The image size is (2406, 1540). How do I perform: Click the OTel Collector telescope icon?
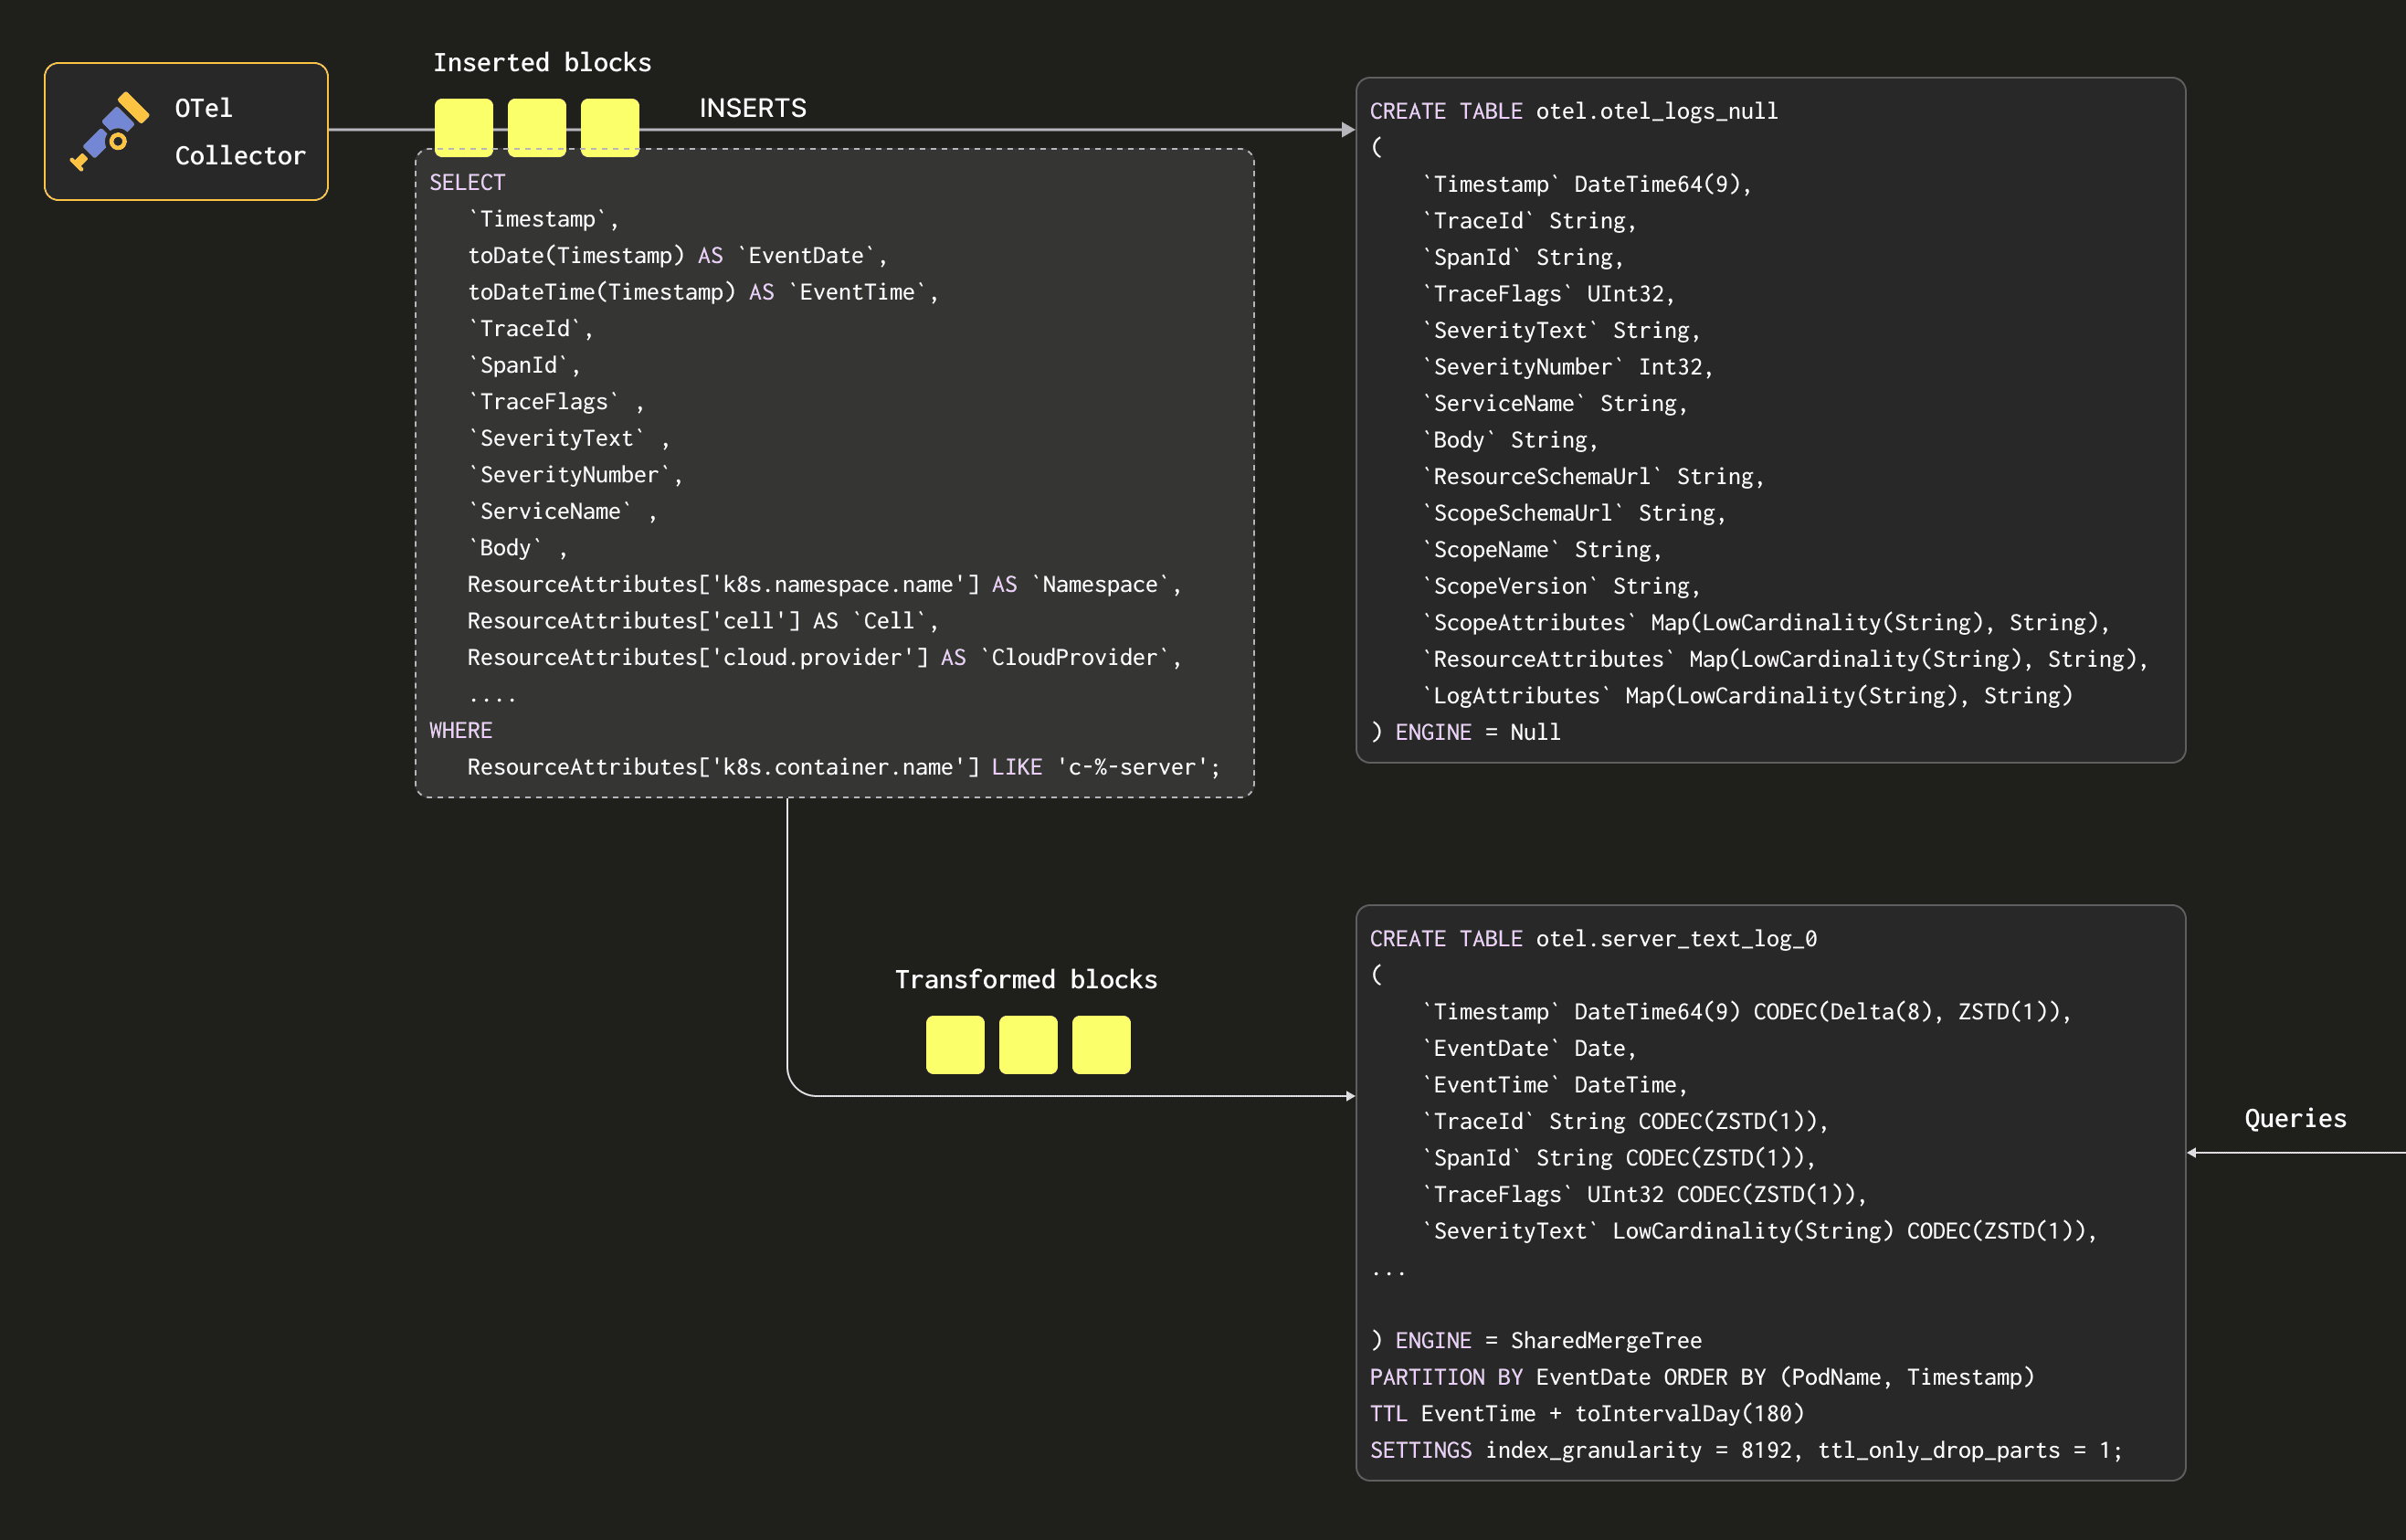110,131
